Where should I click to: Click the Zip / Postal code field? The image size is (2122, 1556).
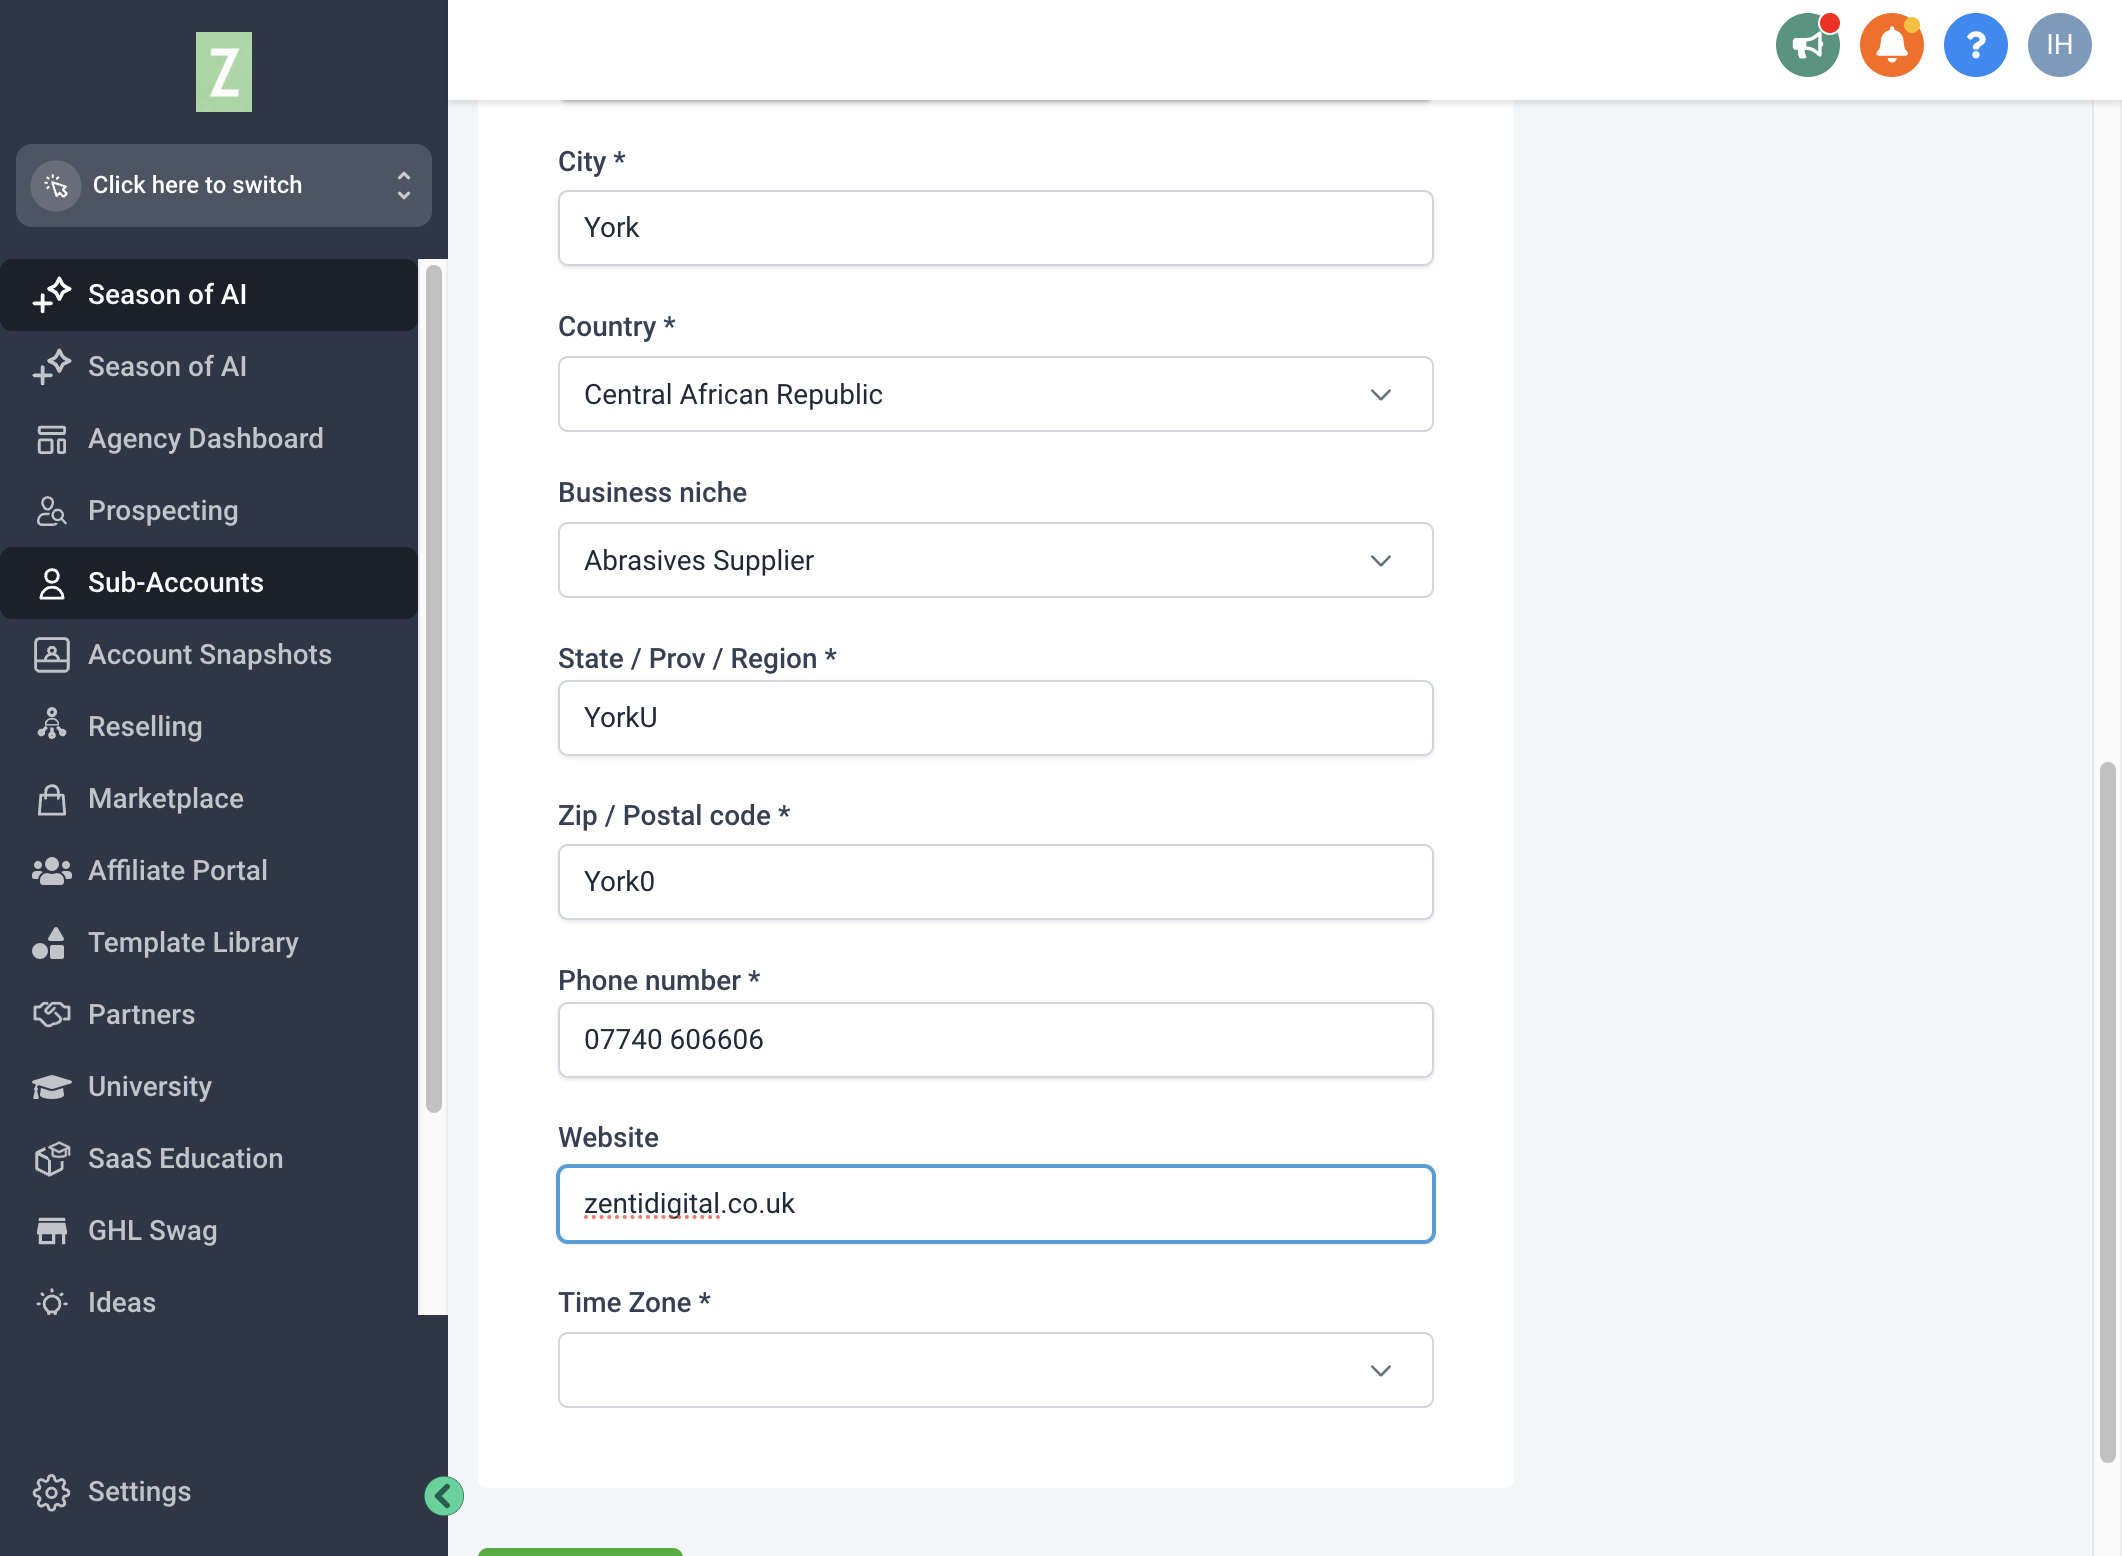(995, 882)
